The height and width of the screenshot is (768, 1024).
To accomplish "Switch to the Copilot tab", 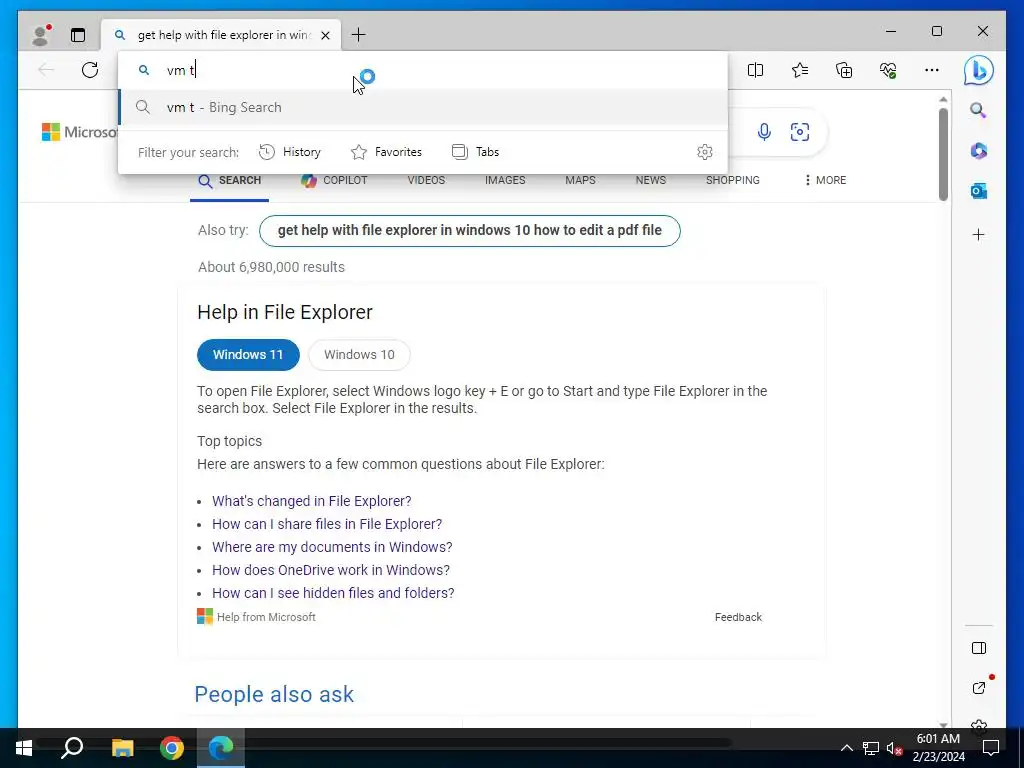I will [334, 180].
